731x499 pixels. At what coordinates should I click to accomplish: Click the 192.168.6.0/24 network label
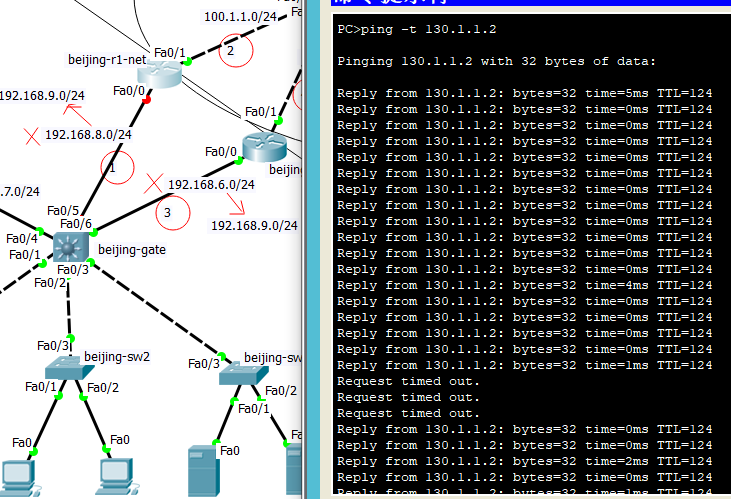point(211,184)
